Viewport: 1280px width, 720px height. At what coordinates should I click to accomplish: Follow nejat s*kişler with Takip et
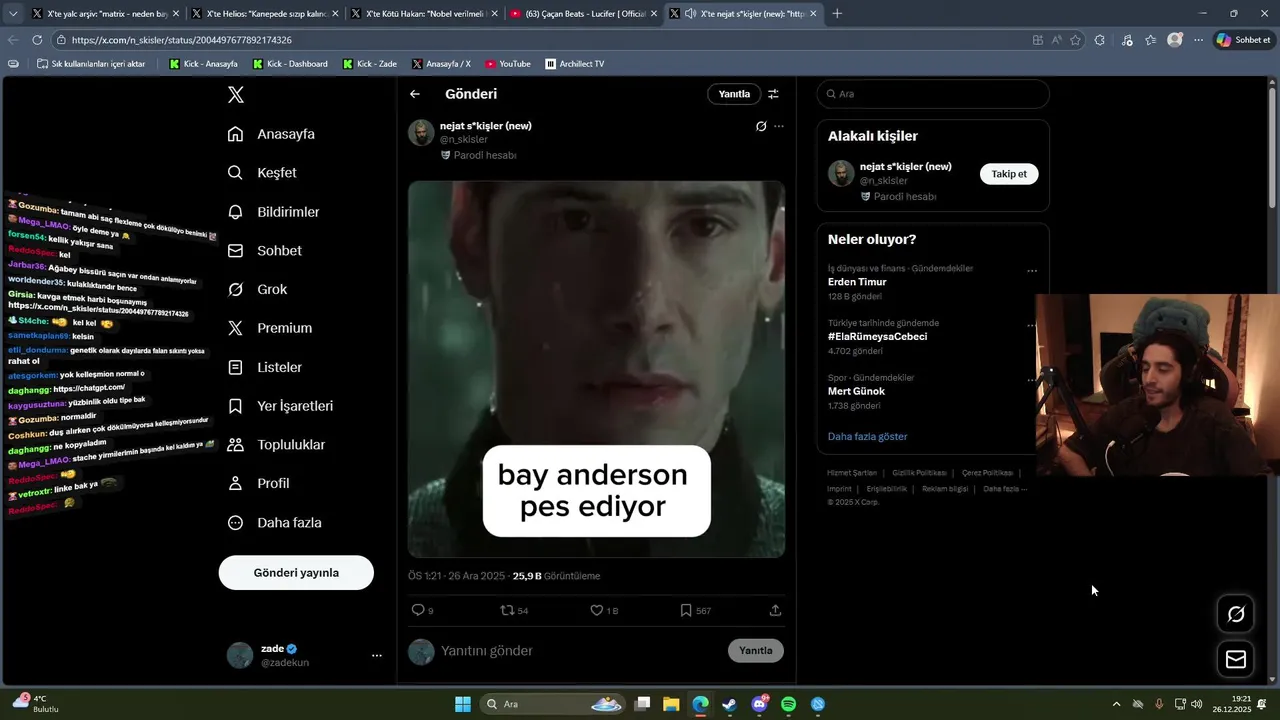(x=1009, y=174)
